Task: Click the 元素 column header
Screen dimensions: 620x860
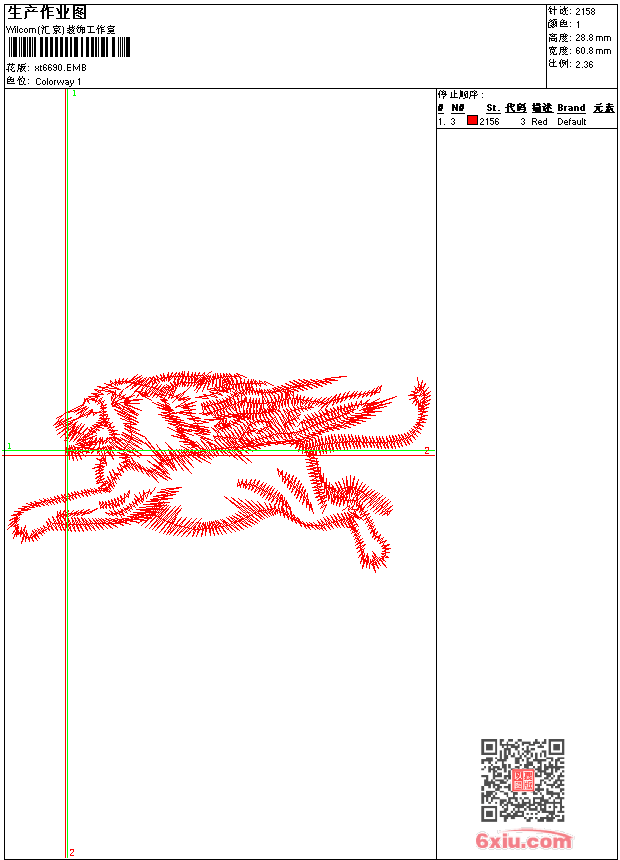Action: [x=604, y=108]
